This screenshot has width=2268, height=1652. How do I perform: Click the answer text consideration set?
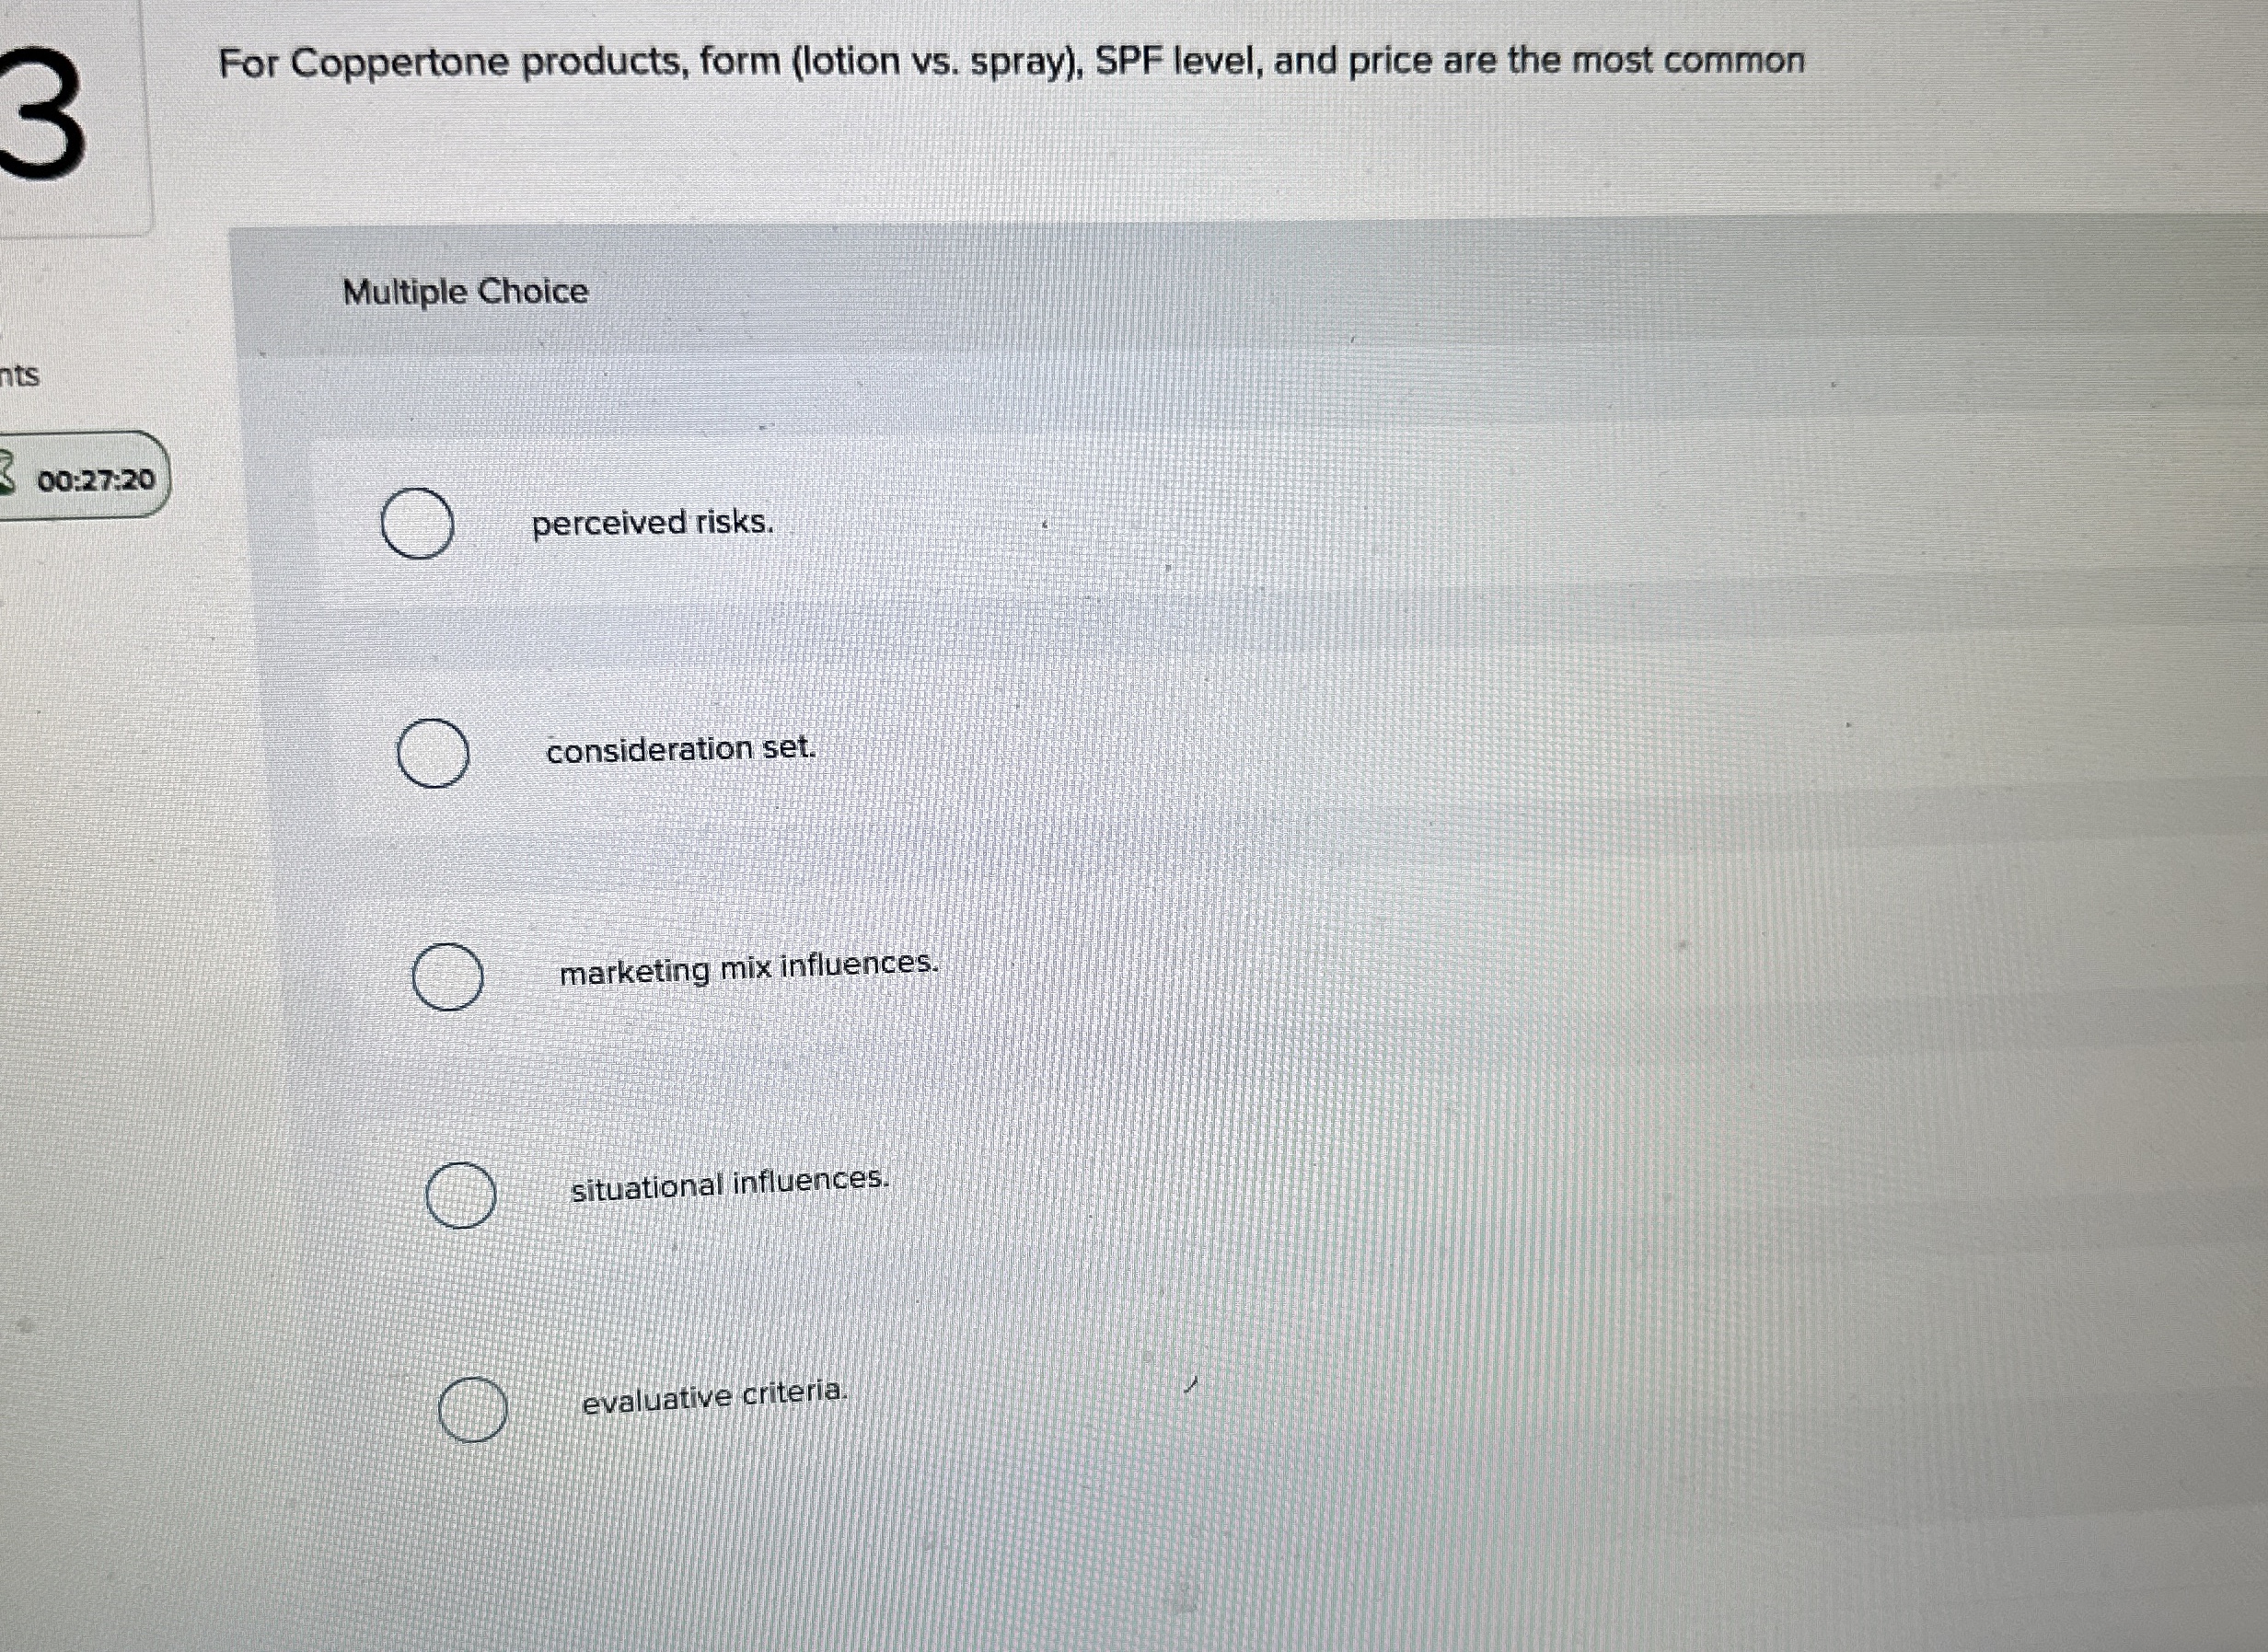point(682,750)
